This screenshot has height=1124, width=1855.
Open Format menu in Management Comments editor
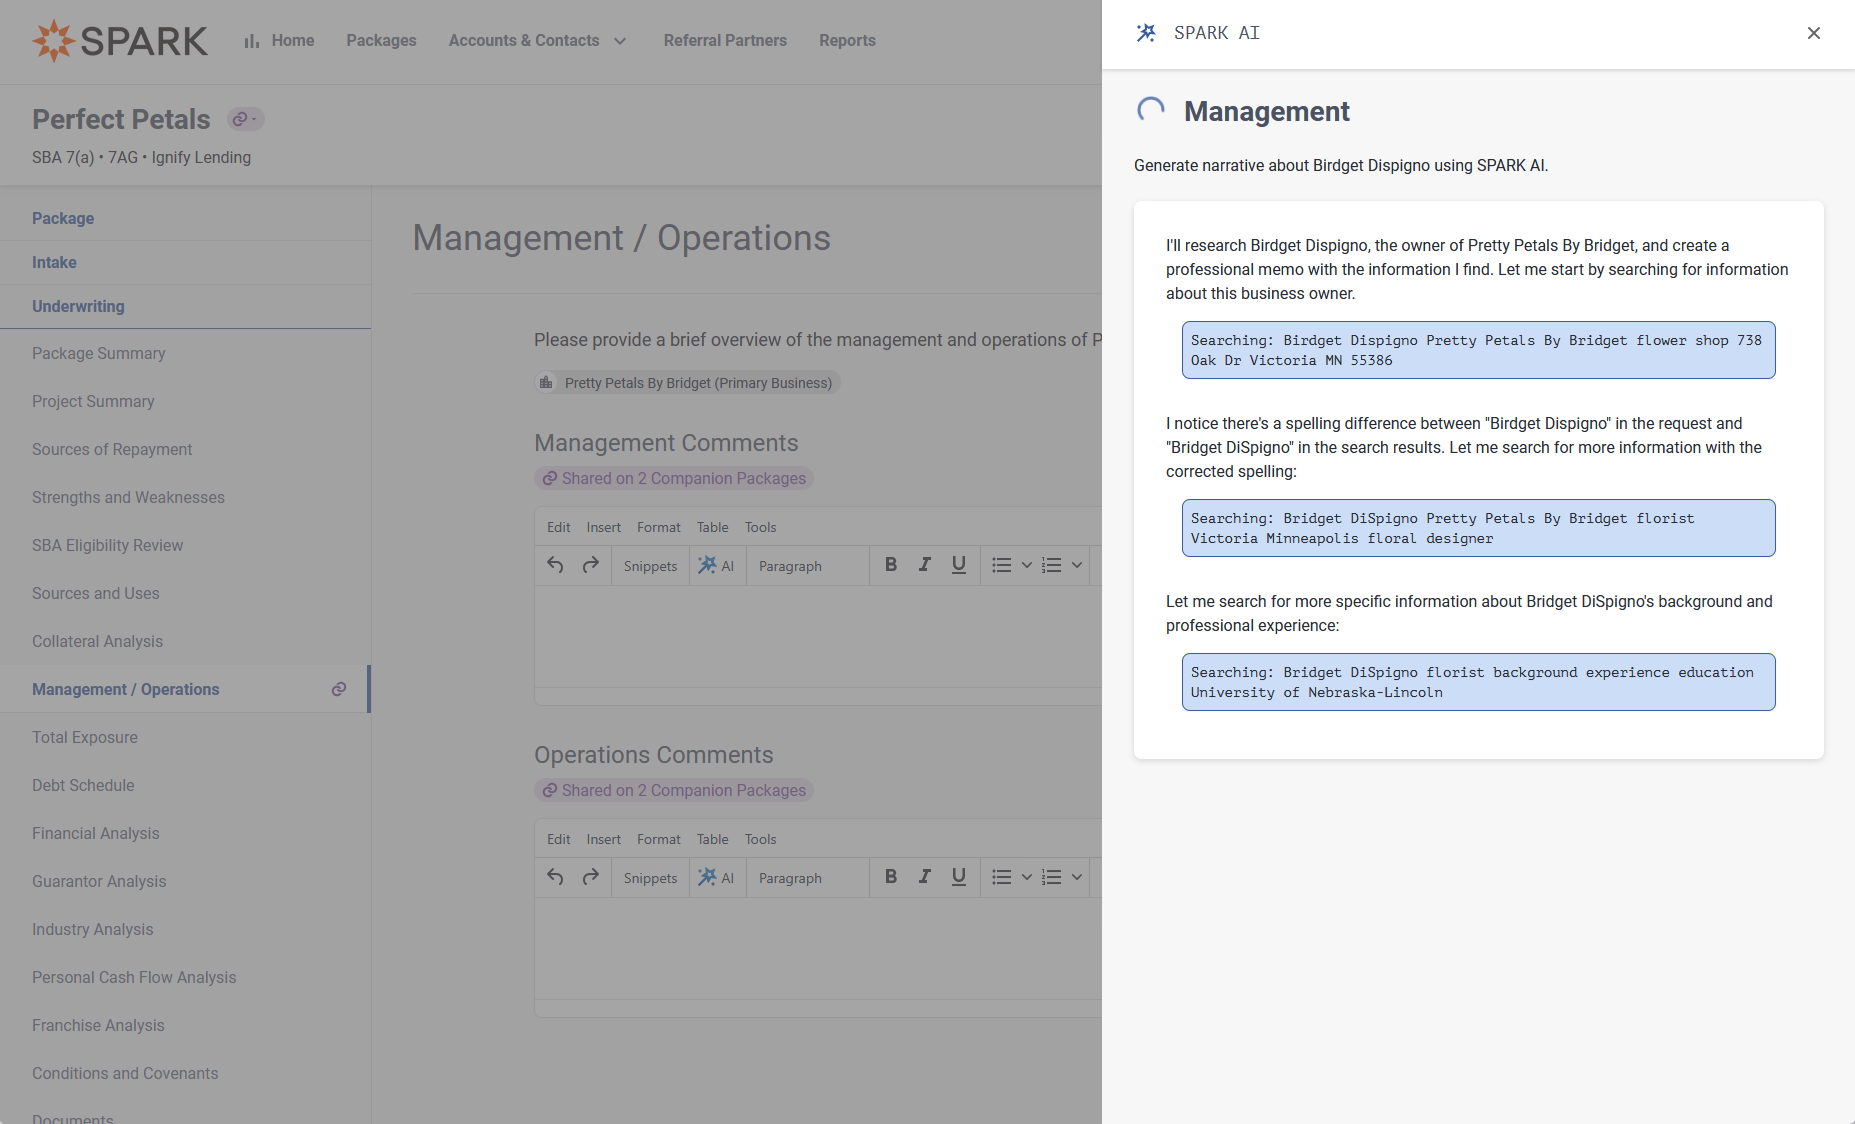pos(658,527)
